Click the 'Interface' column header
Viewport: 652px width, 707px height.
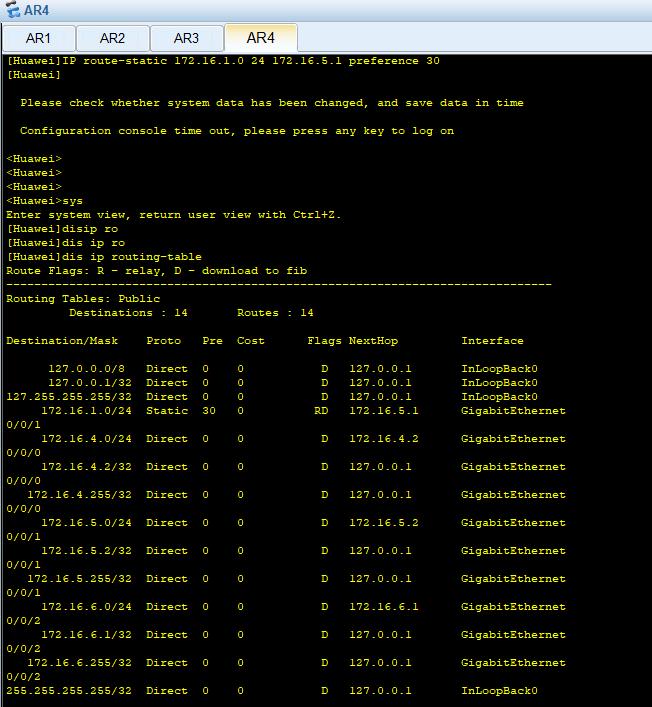pos(492,340)
